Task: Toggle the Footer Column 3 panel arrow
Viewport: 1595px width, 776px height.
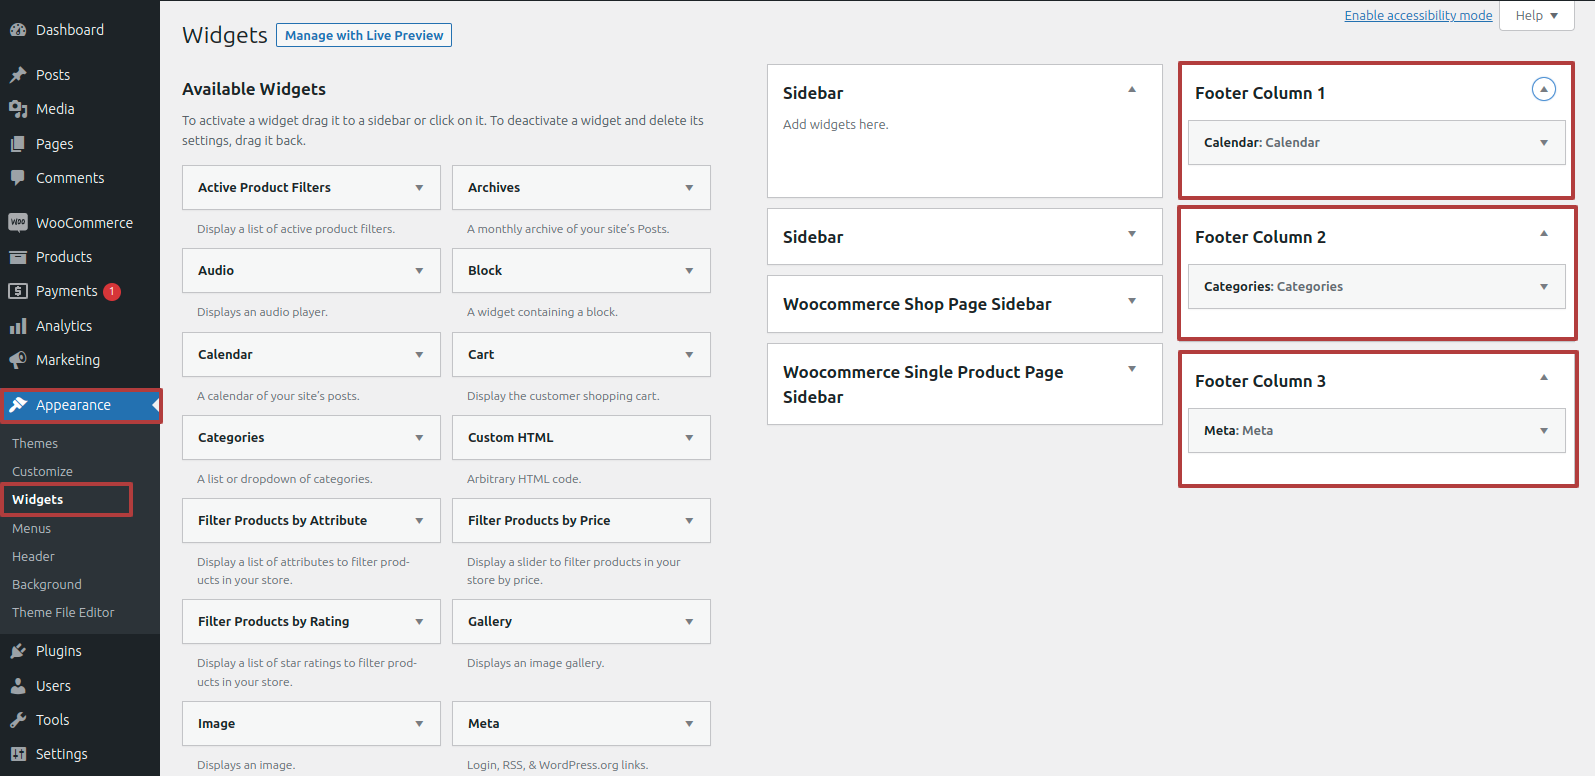Action: pyautogui.click(x=1543, y=378)
